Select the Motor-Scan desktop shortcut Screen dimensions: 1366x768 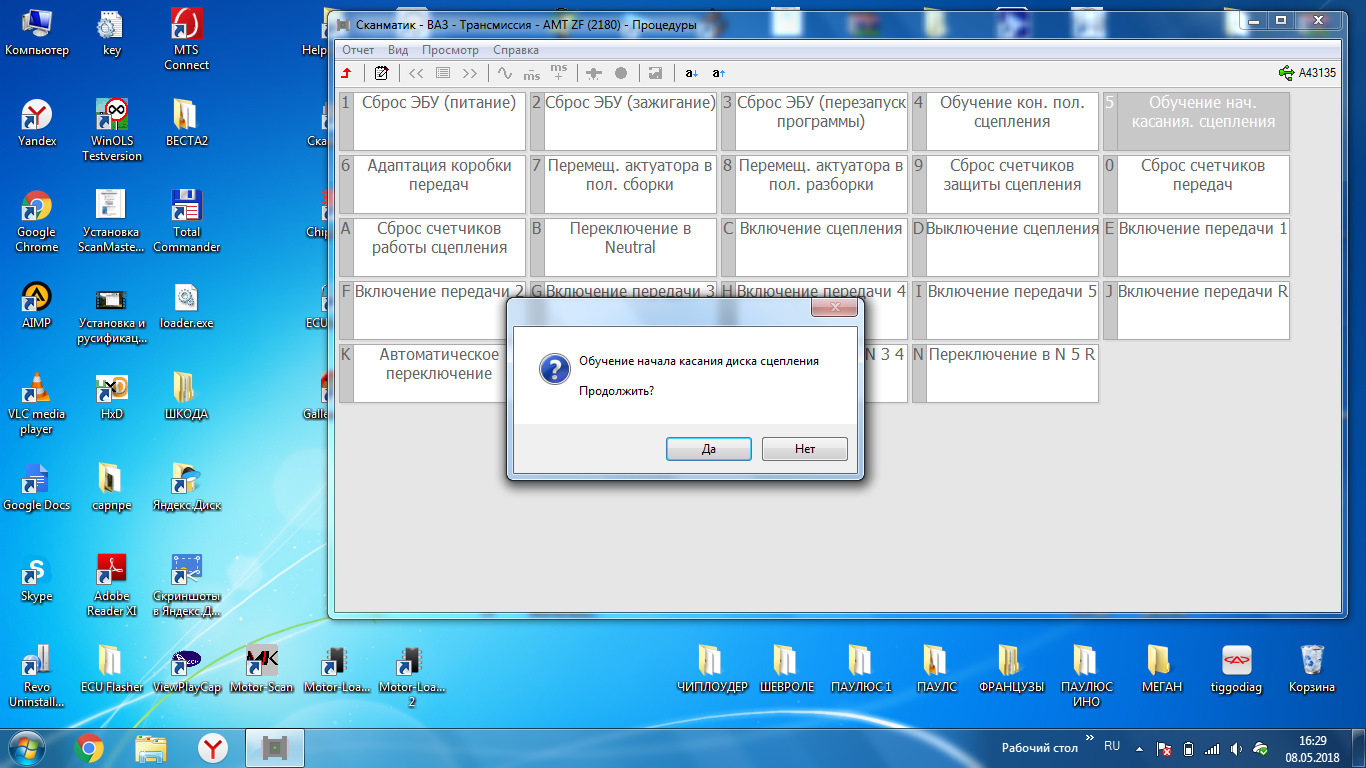tap(262, 670)
